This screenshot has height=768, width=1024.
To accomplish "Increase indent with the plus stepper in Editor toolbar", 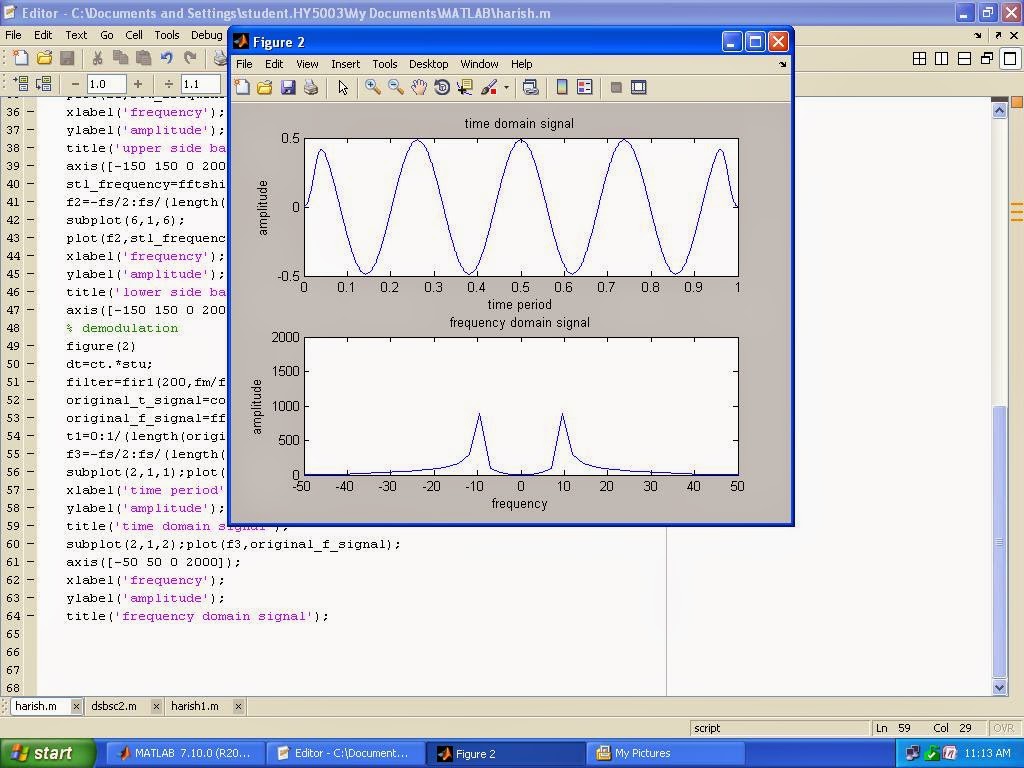I will click(138, 84).
